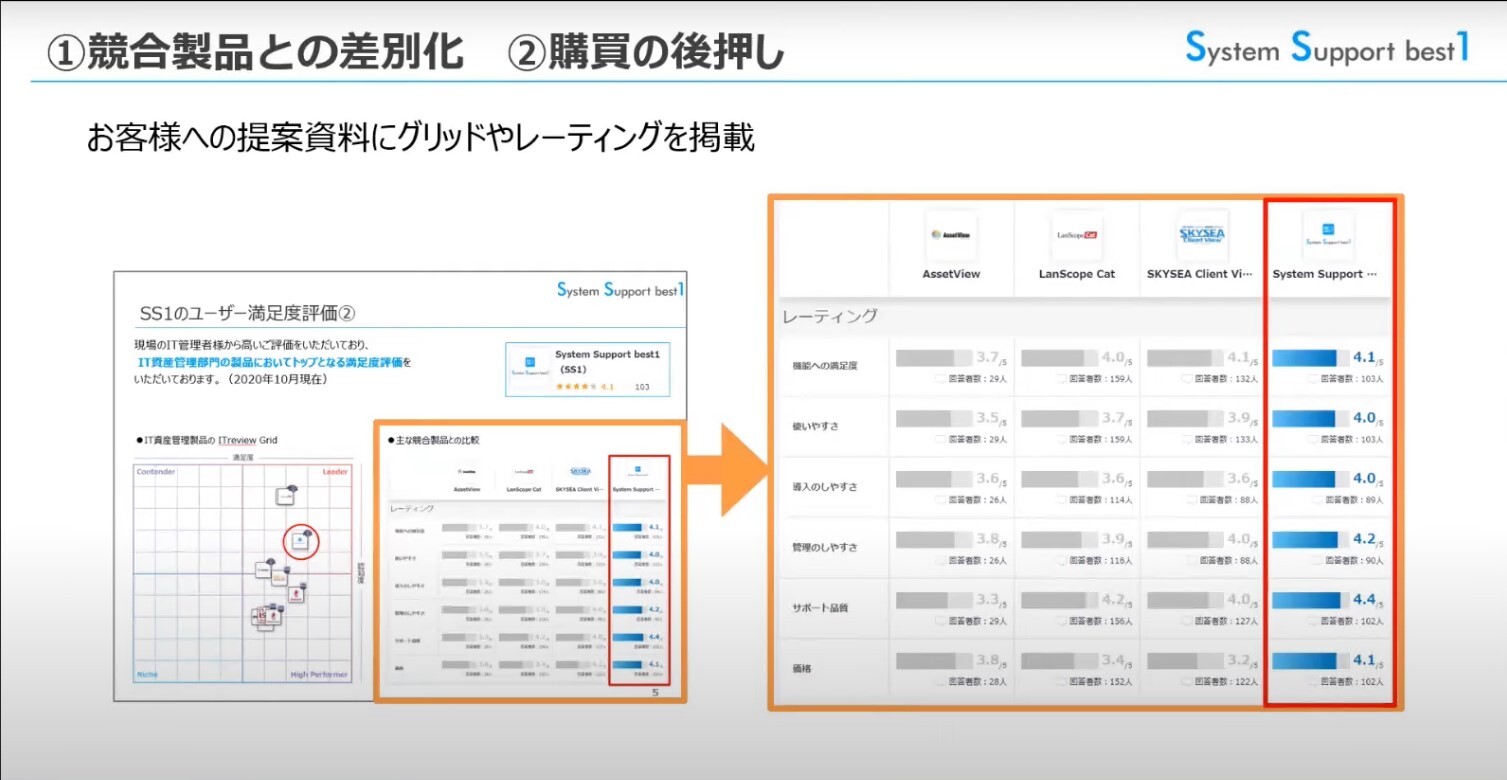Click the System Support best1 logo at the slide's top right
The height and width of the screenshot is (780, 1507).
click(1326, 47)
